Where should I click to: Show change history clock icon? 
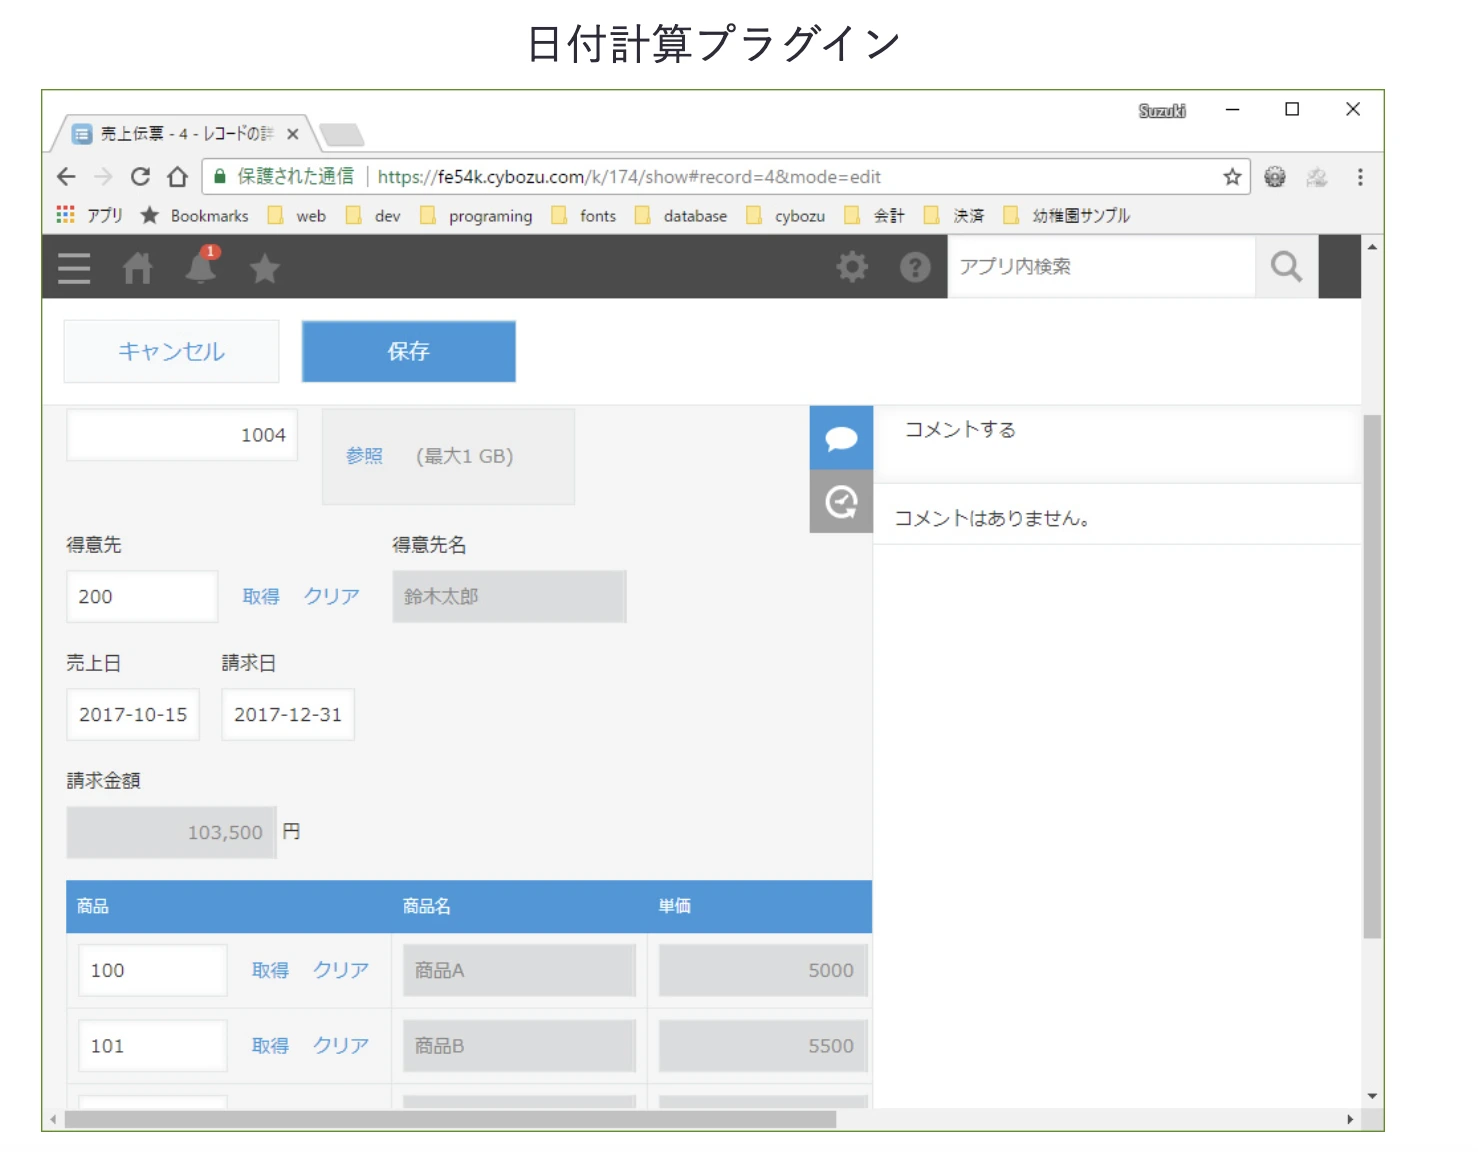tap(841, 501)
